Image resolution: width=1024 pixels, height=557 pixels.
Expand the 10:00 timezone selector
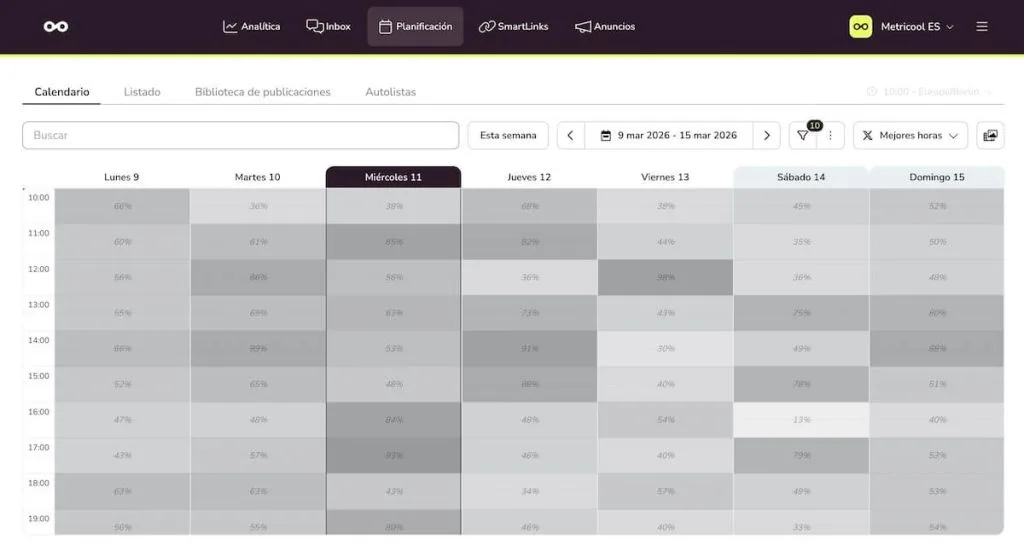930,92
